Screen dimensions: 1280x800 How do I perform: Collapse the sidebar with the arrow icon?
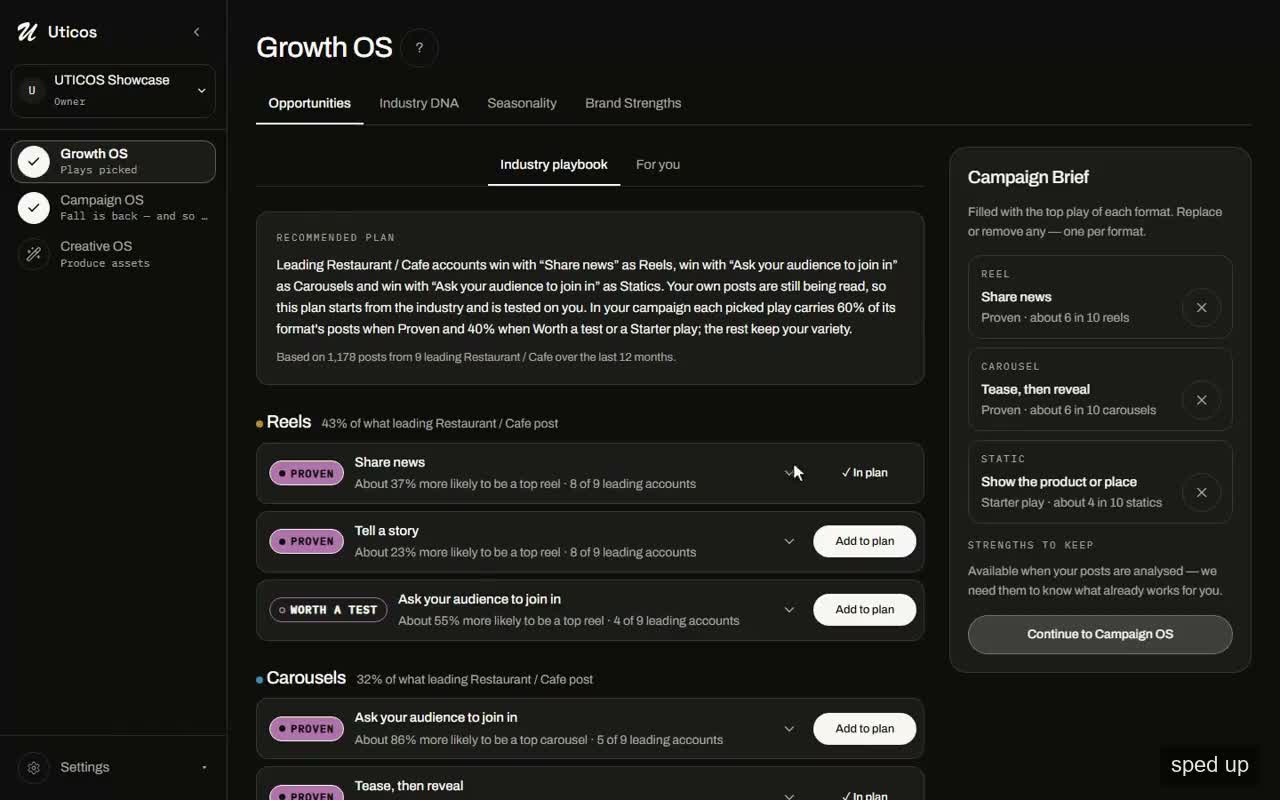pos(196,32)
